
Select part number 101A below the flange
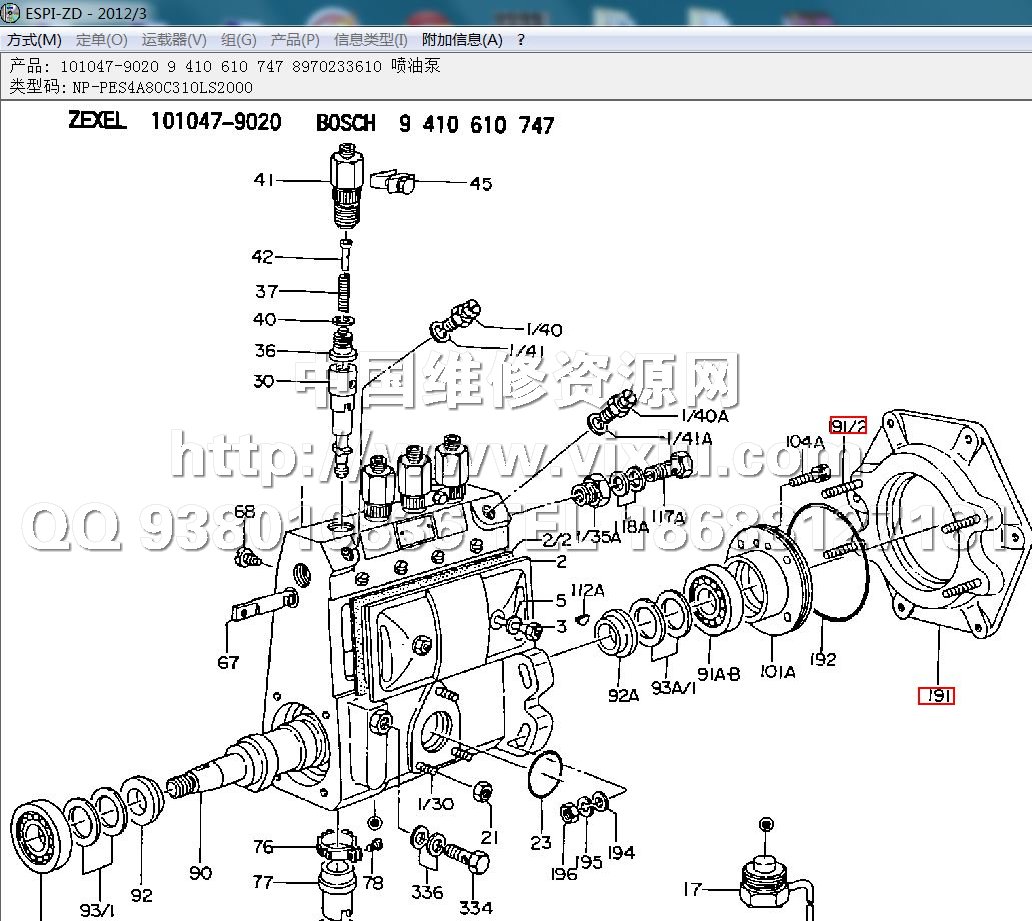pyautogui.click(x=777, y=672)
